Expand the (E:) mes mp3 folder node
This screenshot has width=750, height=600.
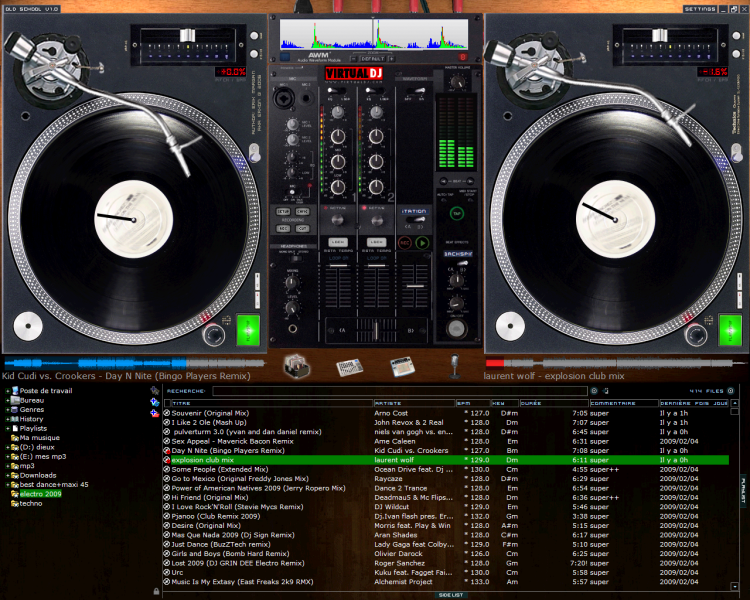8,456
